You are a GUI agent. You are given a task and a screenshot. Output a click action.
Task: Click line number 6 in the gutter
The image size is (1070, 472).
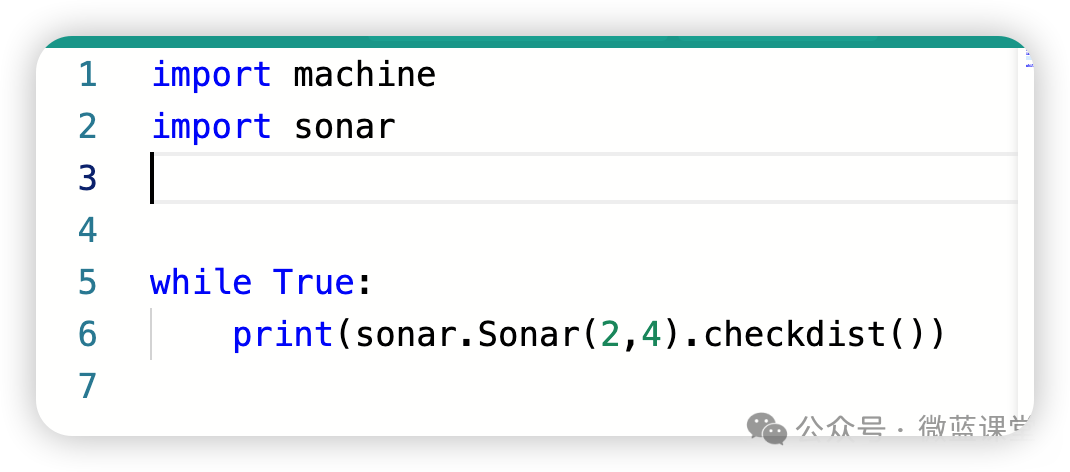88,334
